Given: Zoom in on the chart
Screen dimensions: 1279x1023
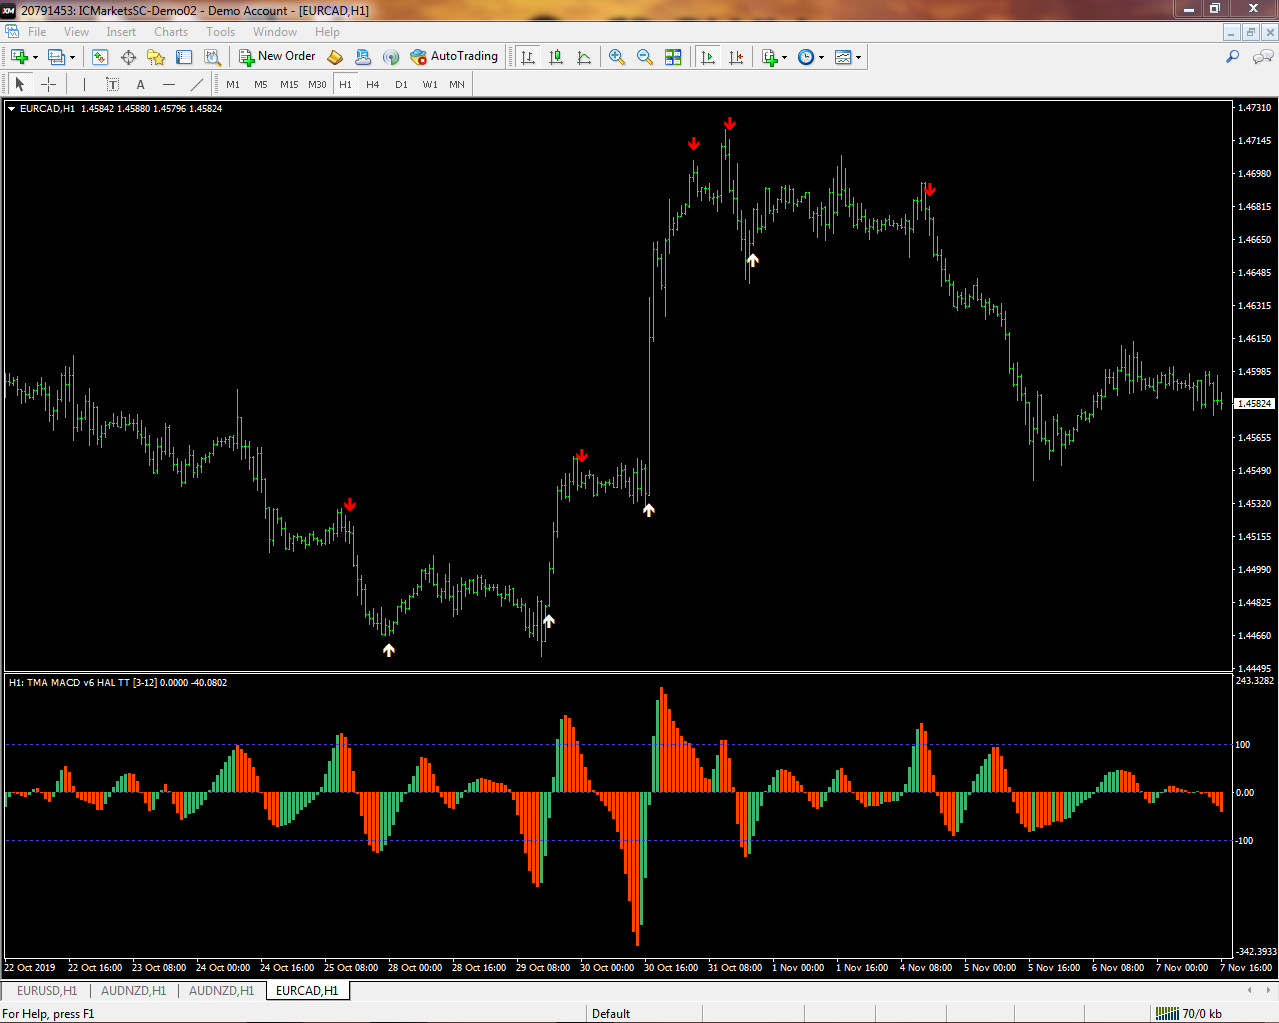Looking at the screenshot, I should pyautogui.click(x=617, y=57).
